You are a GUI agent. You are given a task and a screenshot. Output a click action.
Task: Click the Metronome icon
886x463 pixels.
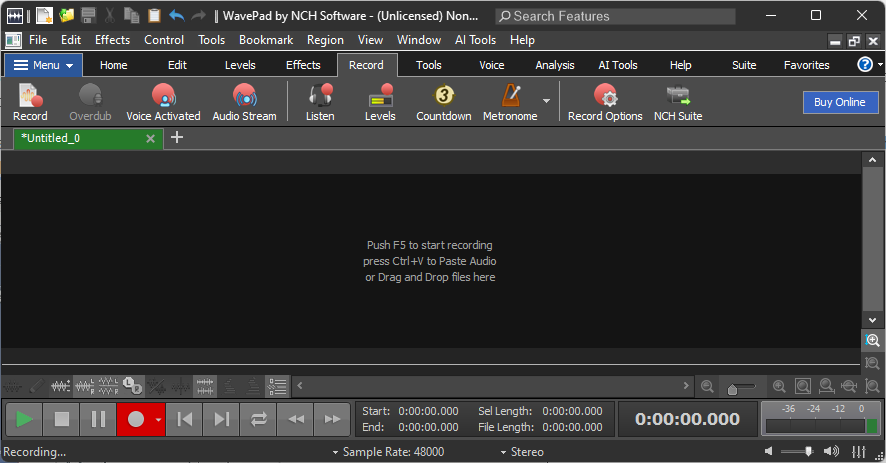point(510,102)
